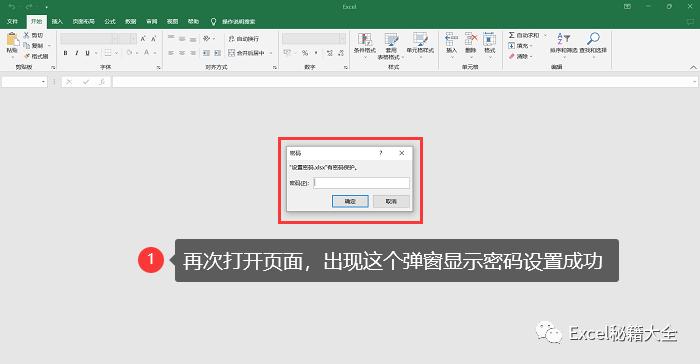Click the increase indent icon
The height and width of the screenshot is (364, 700).
(217, 53)
